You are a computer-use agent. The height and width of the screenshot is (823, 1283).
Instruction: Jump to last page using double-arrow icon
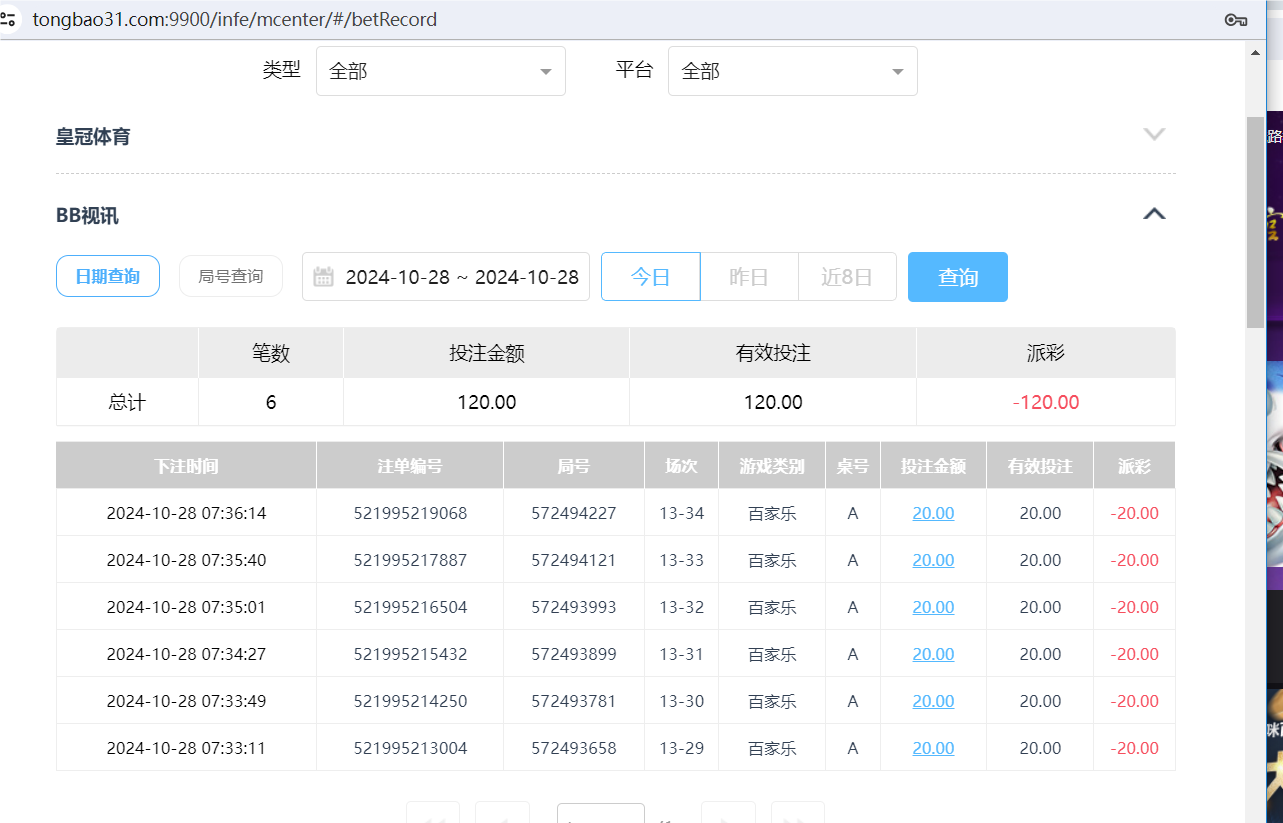coord(797,816)
